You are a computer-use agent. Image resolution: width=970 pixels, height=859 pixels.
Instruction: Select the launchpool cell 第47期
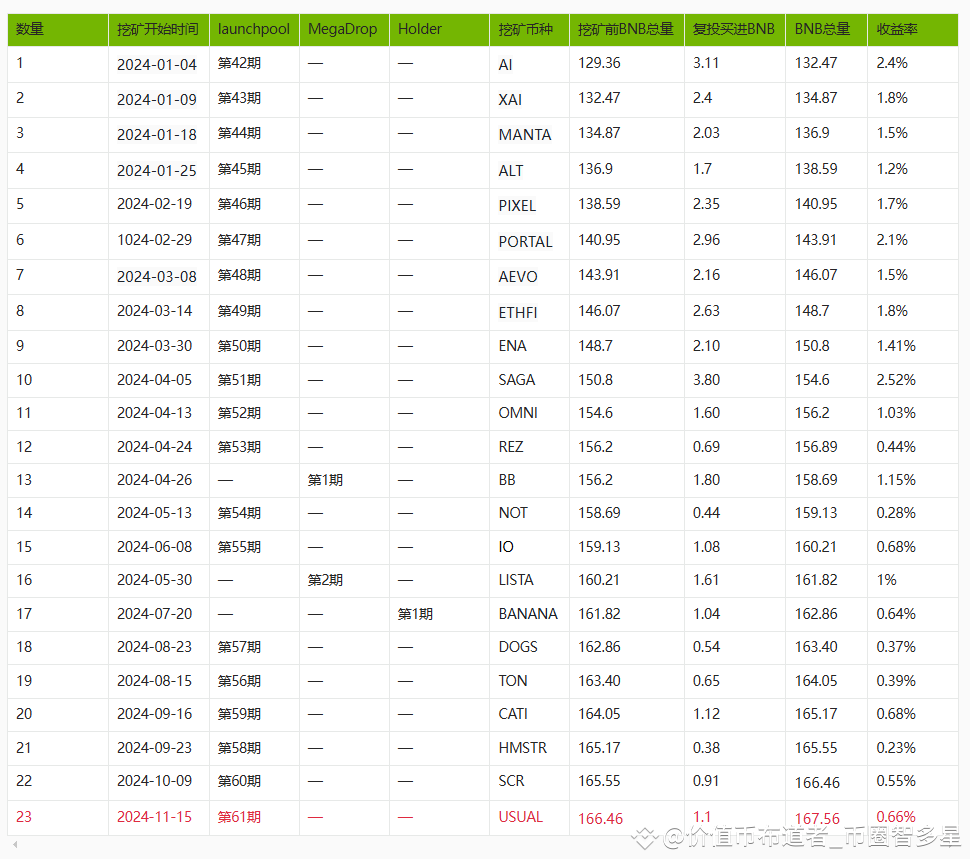click(239, 240)
